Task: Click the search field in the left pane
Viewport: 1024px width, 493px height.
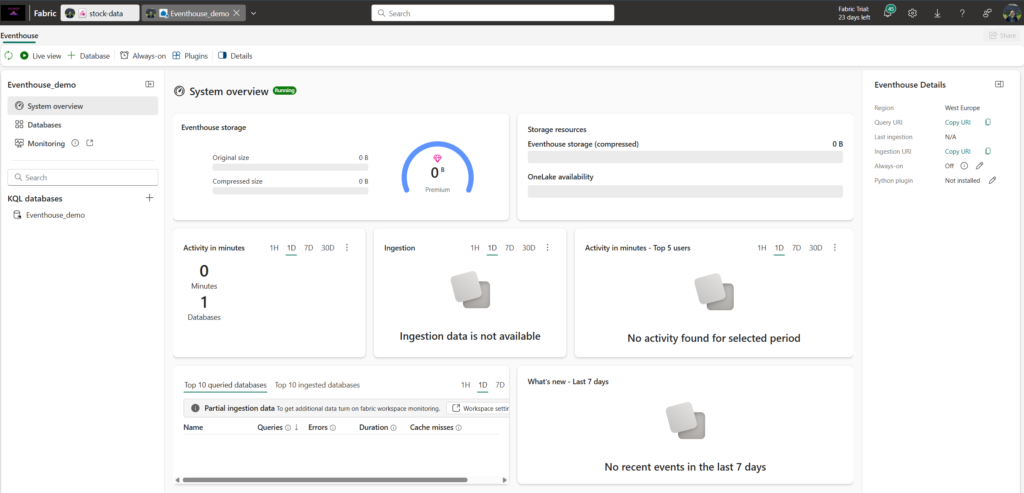Action: click(82, 177)
